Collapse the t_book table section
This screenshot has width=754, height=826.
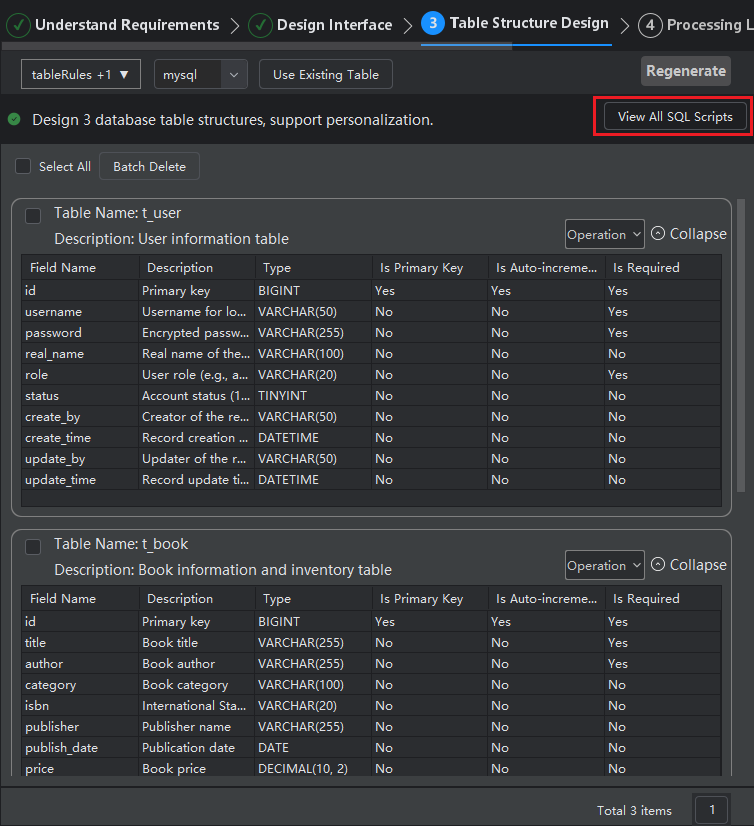pos(688,565)
